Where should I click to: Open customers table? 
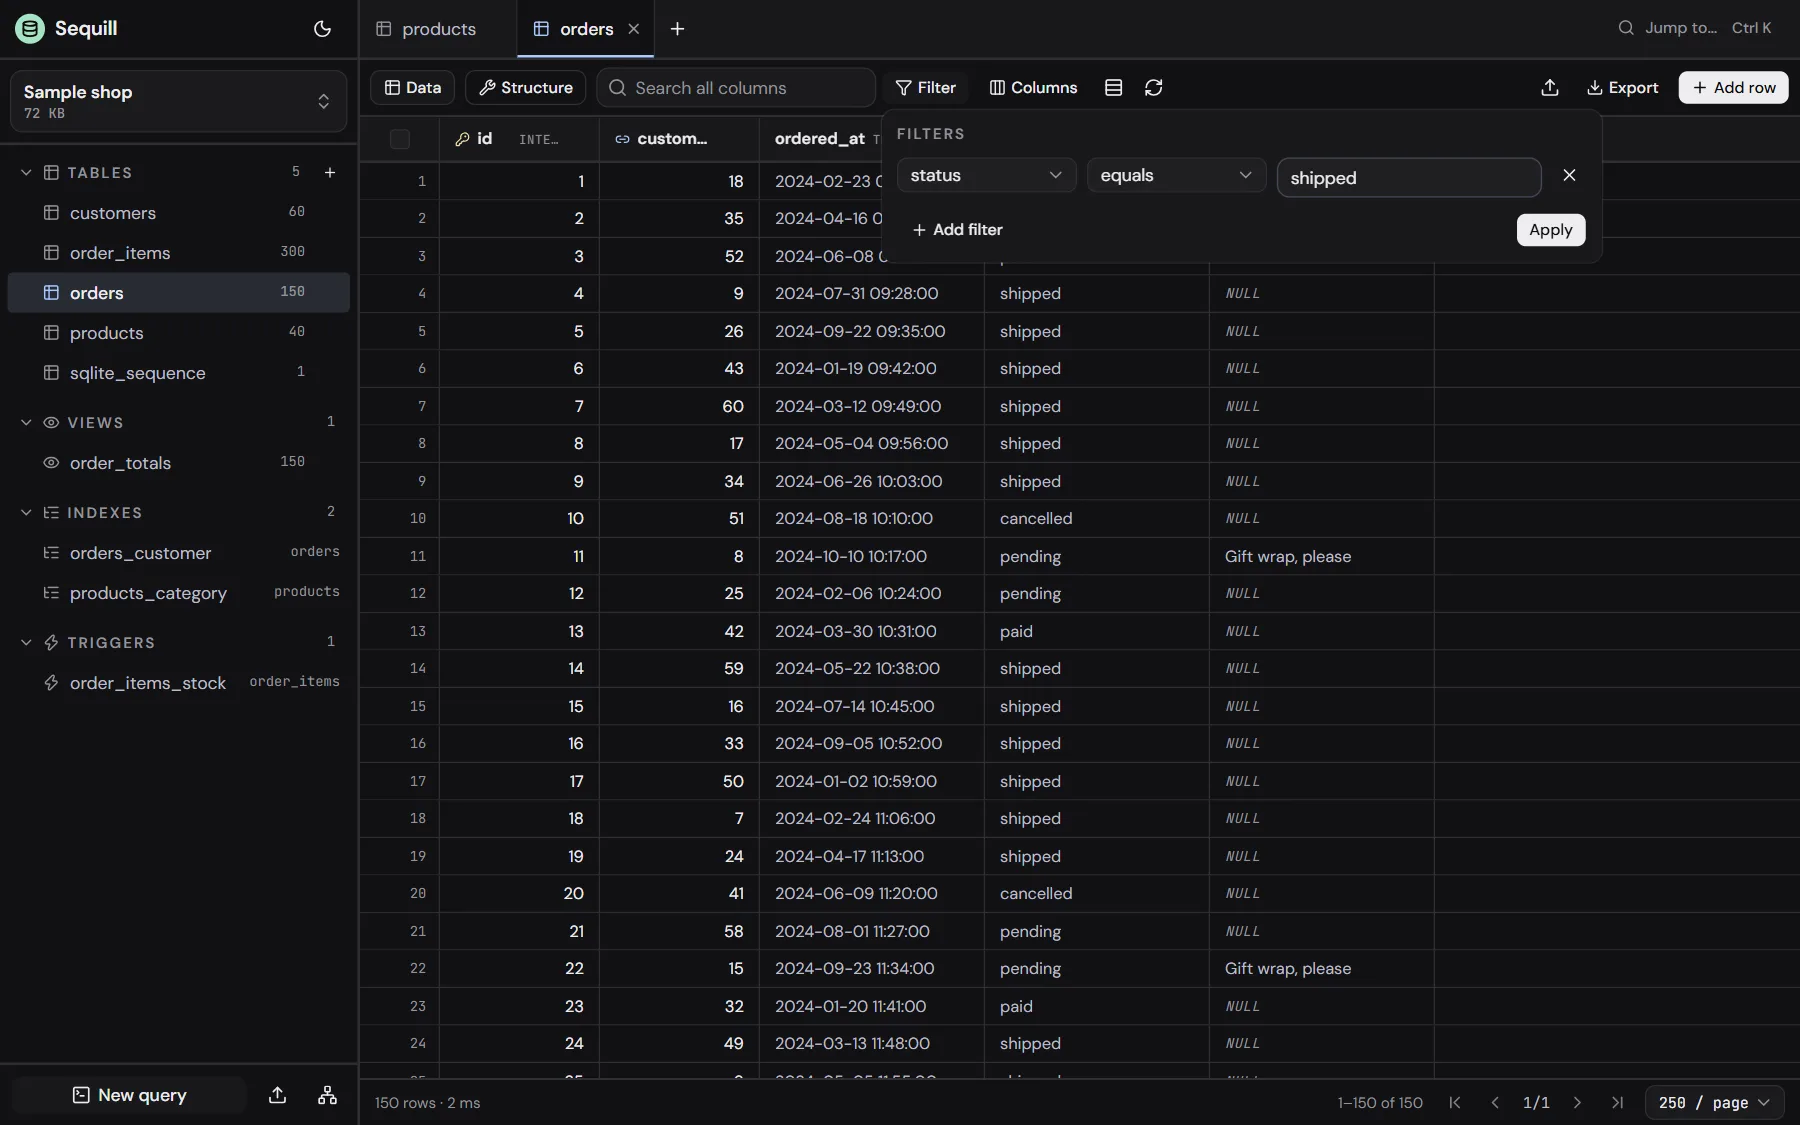coord(178,213)
